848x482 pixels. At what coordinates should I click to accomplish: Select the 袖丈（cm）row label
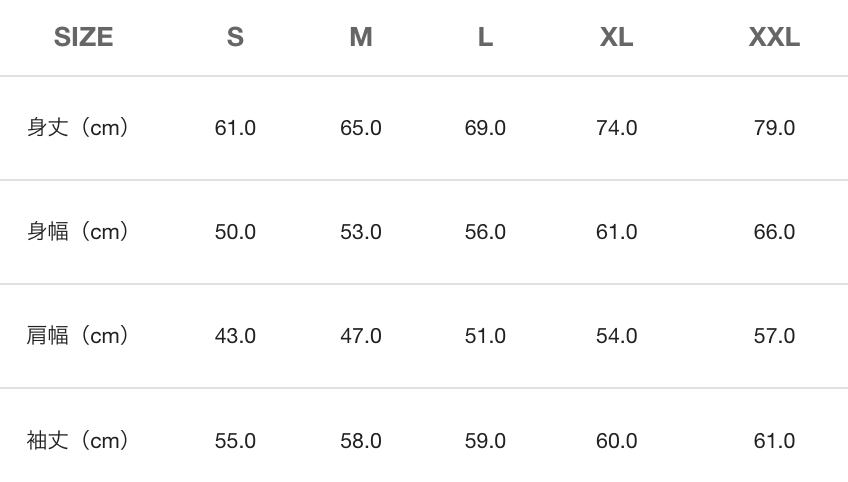(78, 441)
